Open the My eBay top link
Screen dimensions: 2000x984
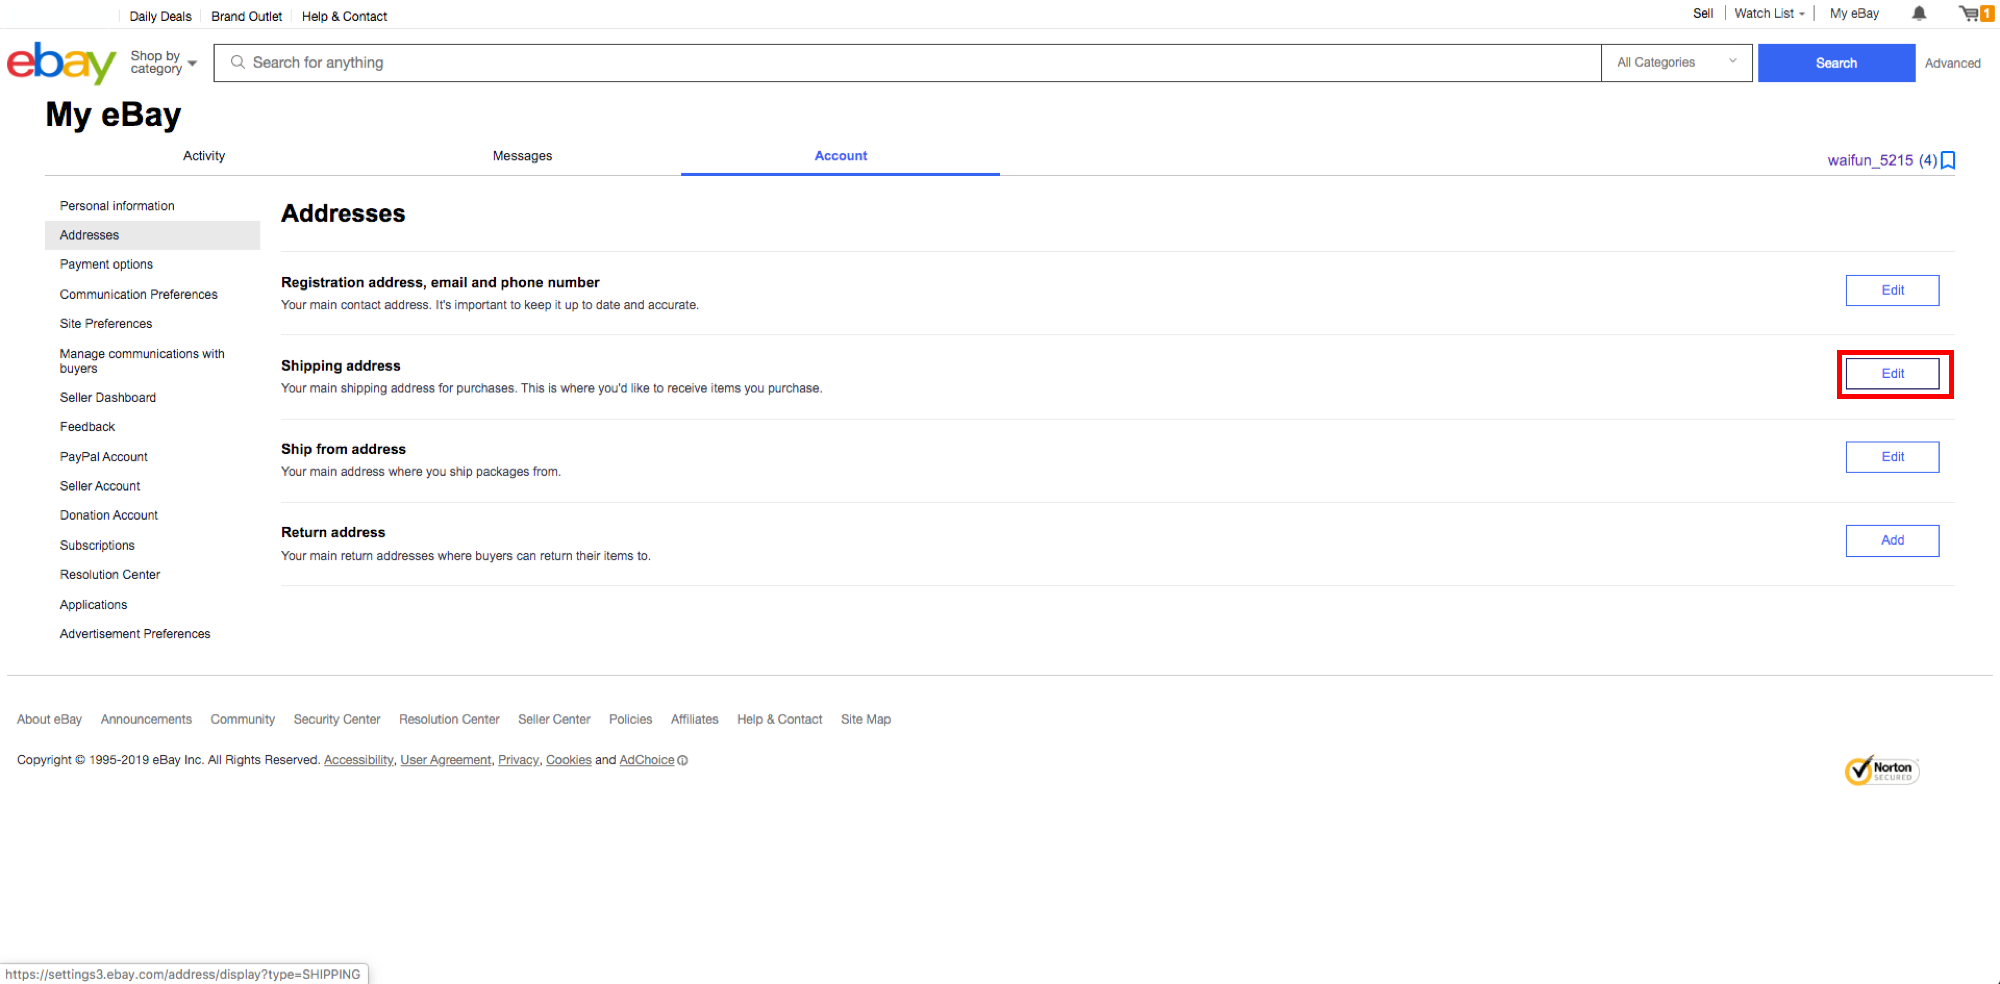1854,13
